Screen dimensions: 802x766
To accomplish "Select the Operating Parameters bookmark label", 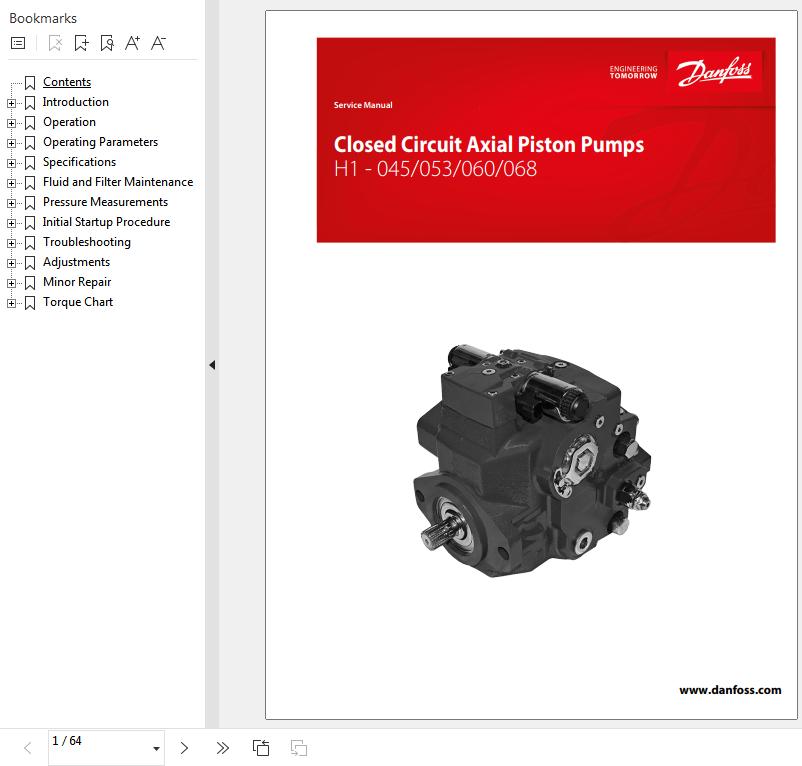I will tap(100, 142).
